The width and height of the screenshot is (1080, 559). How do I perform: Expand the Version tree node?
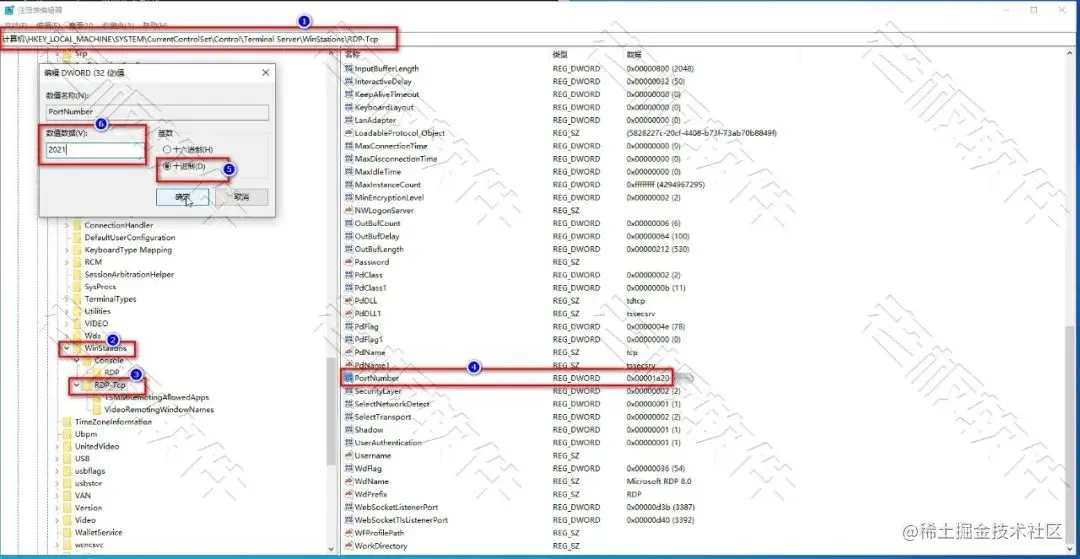(x=56, y=507)
